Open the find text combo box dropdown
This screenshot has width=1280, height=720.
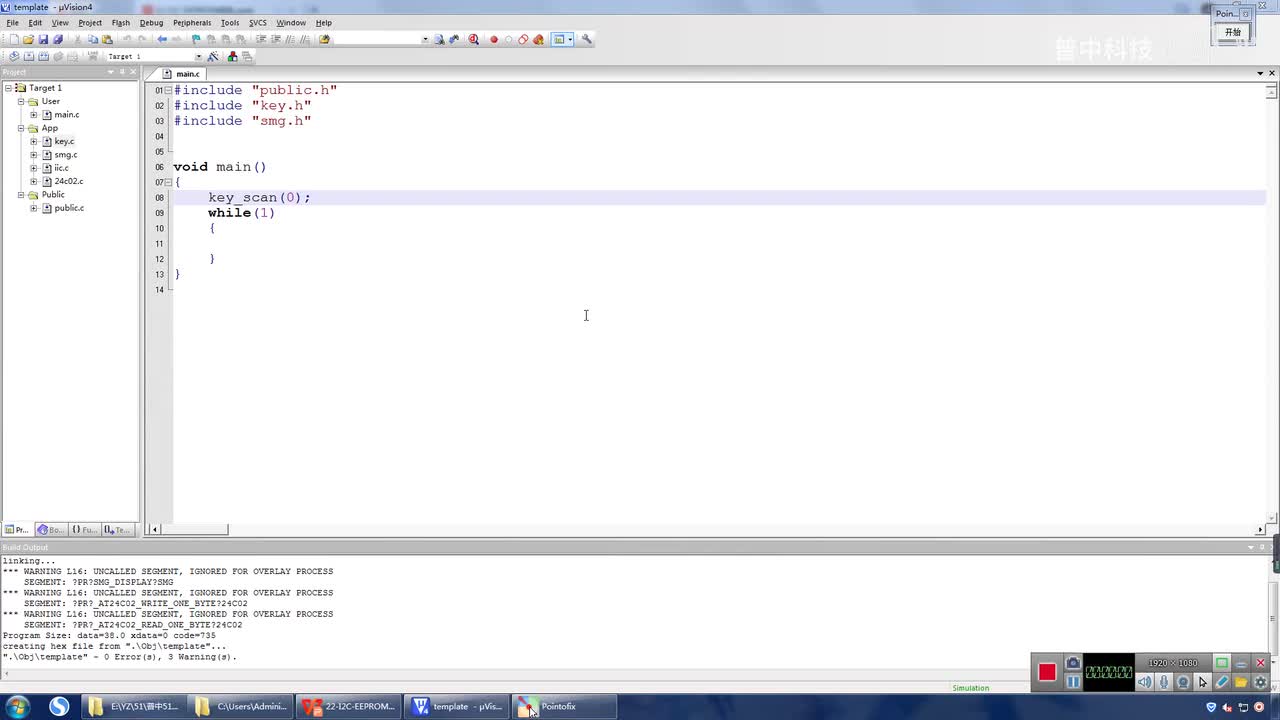[425, 40]
